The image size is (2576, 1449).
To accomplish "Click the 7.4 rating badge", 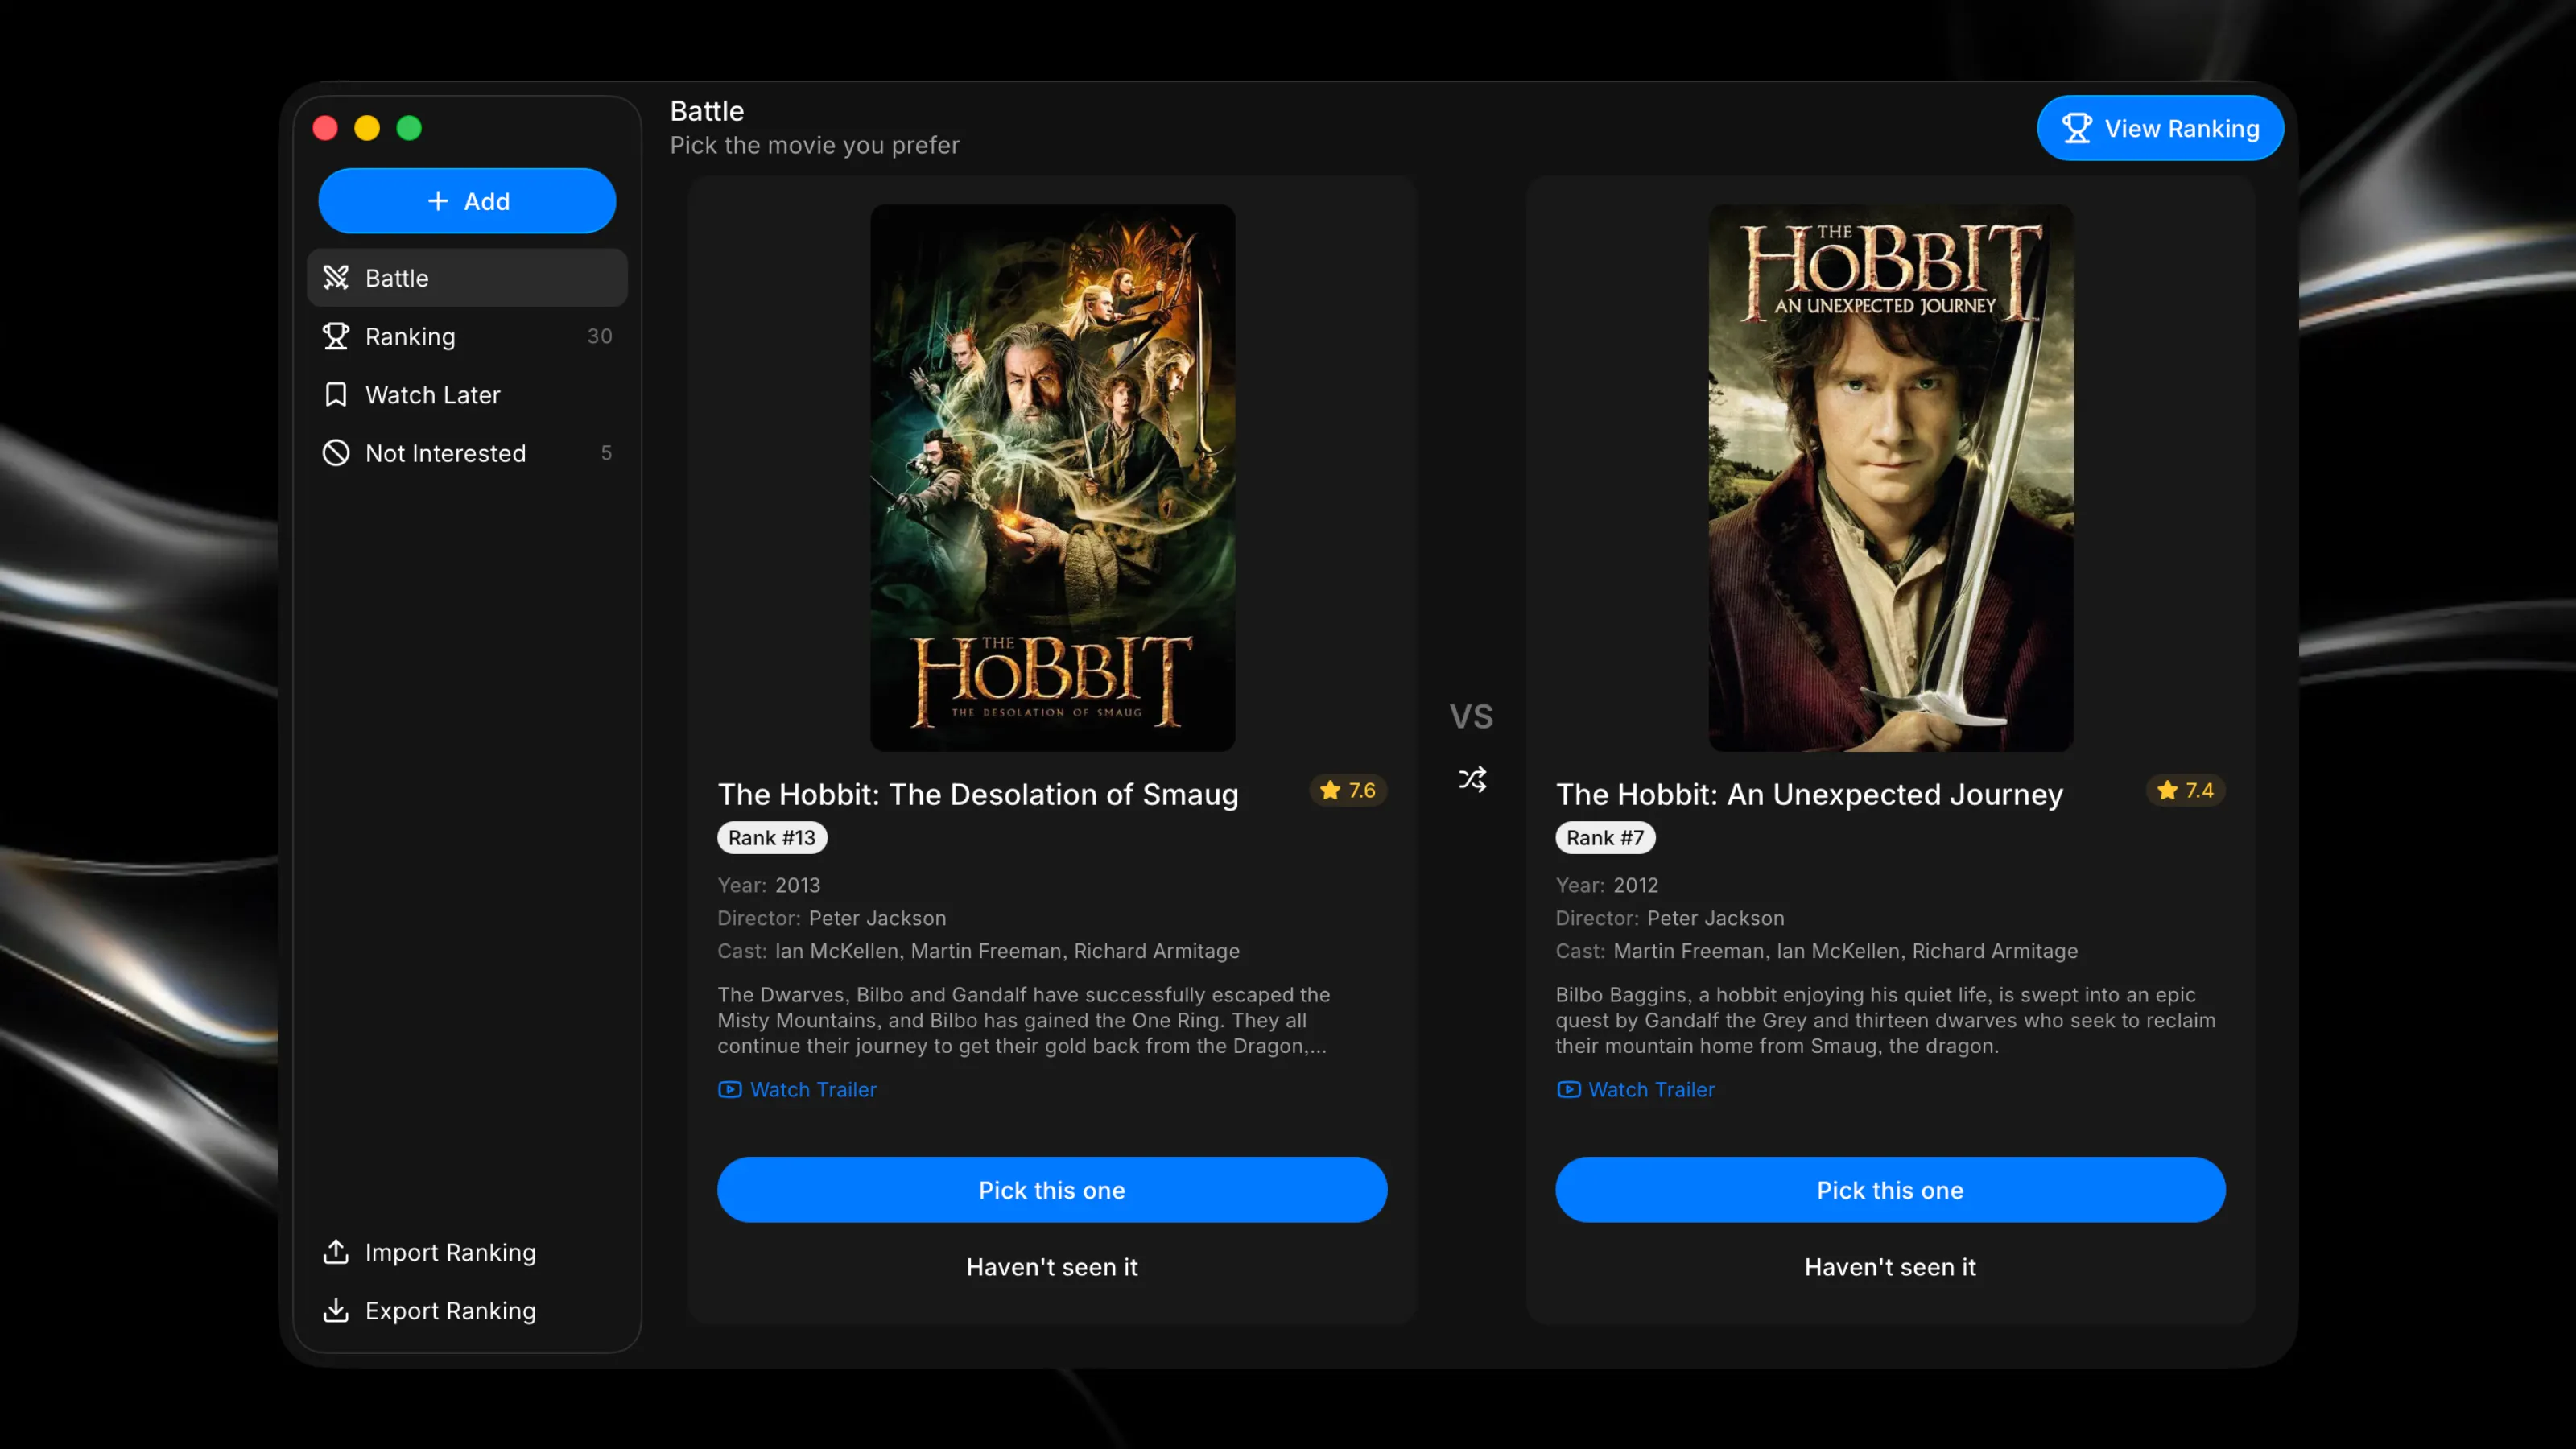I will (2186, 790).
